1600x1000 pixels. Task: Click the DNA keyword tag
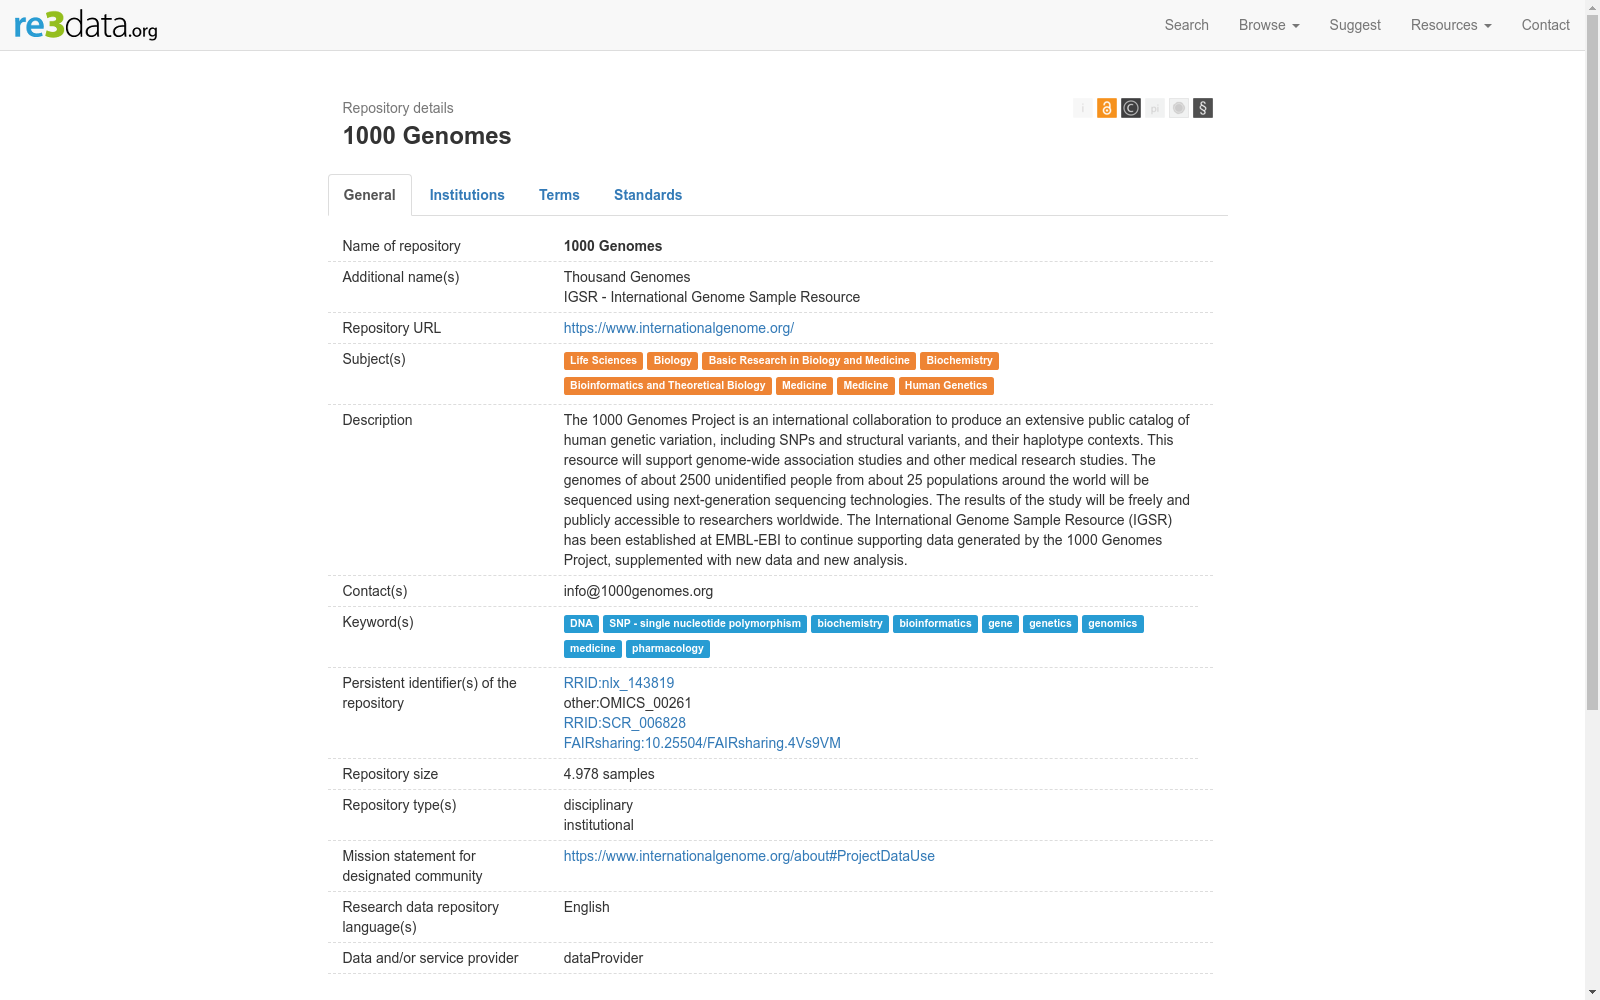(581, 624)
